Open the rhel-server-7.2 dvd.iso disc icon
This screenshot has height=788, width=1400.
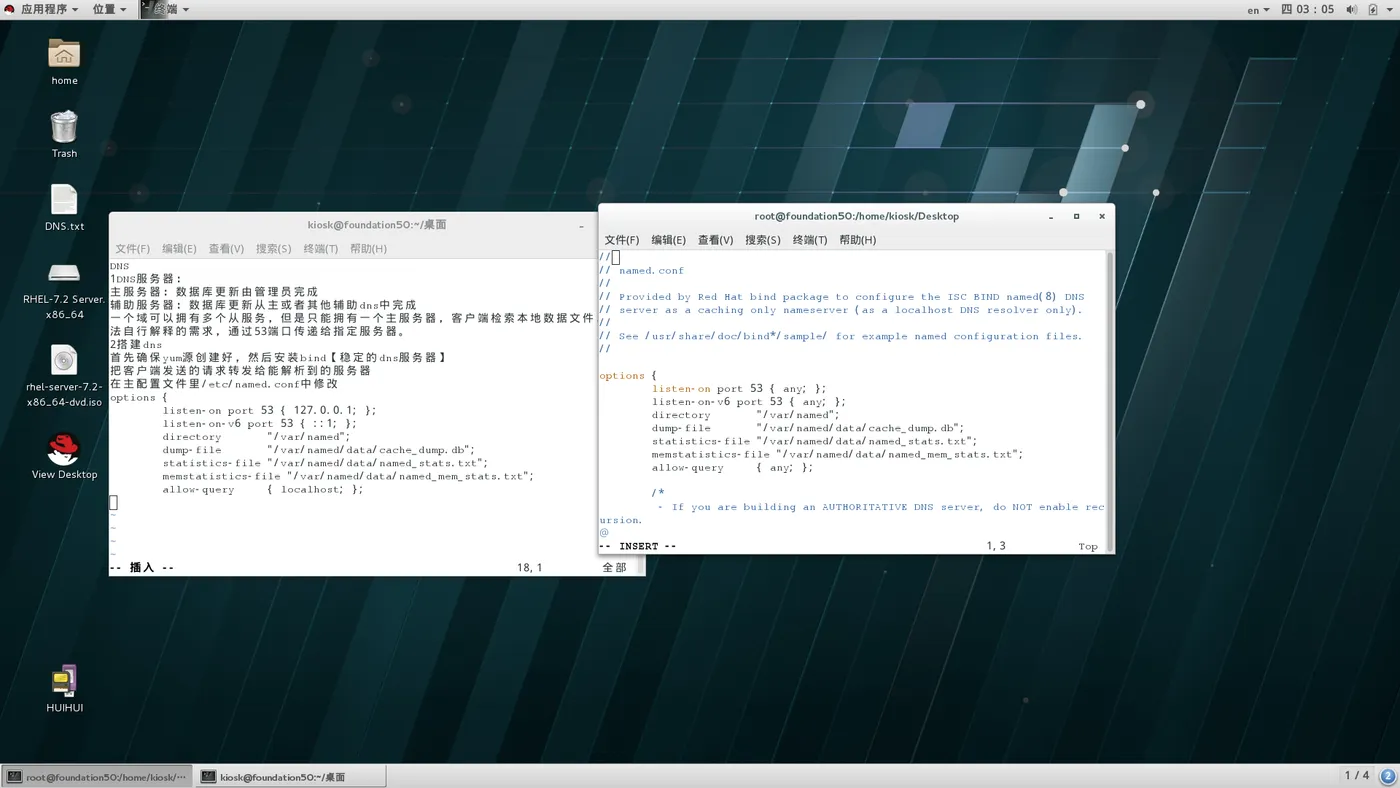pos(64,360)
